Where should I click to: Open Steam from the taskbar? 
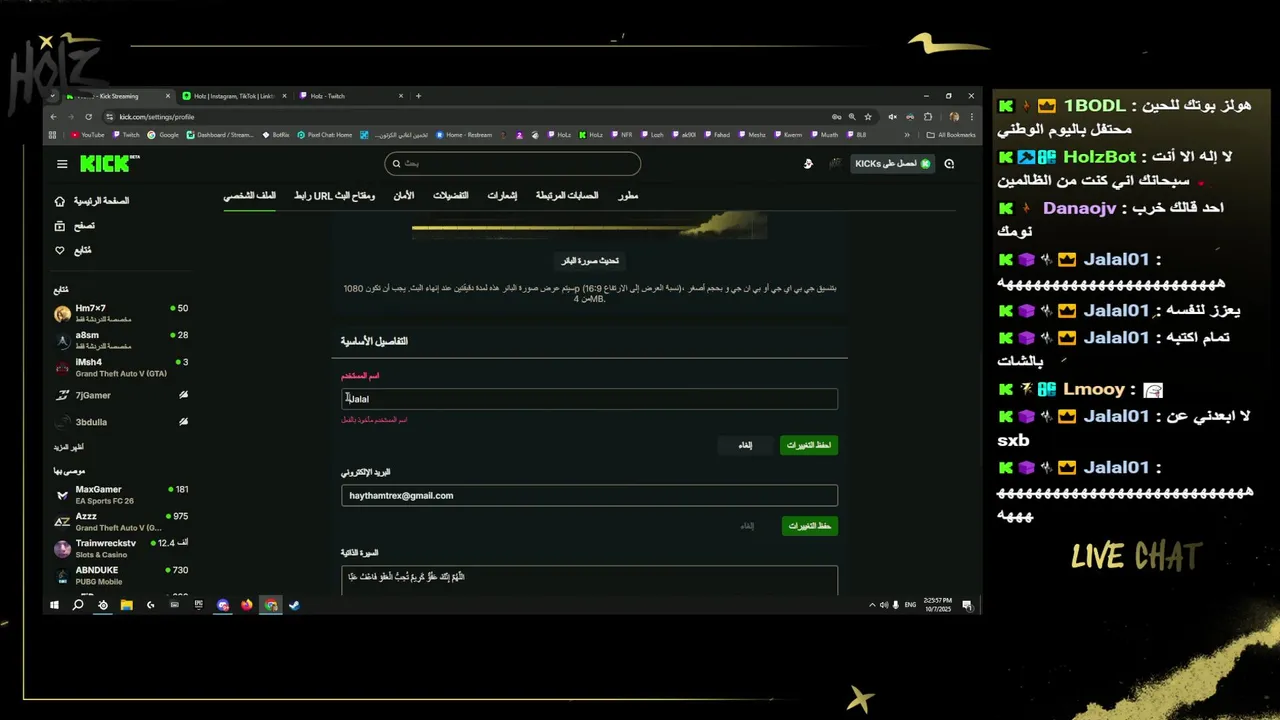(295, 605)
